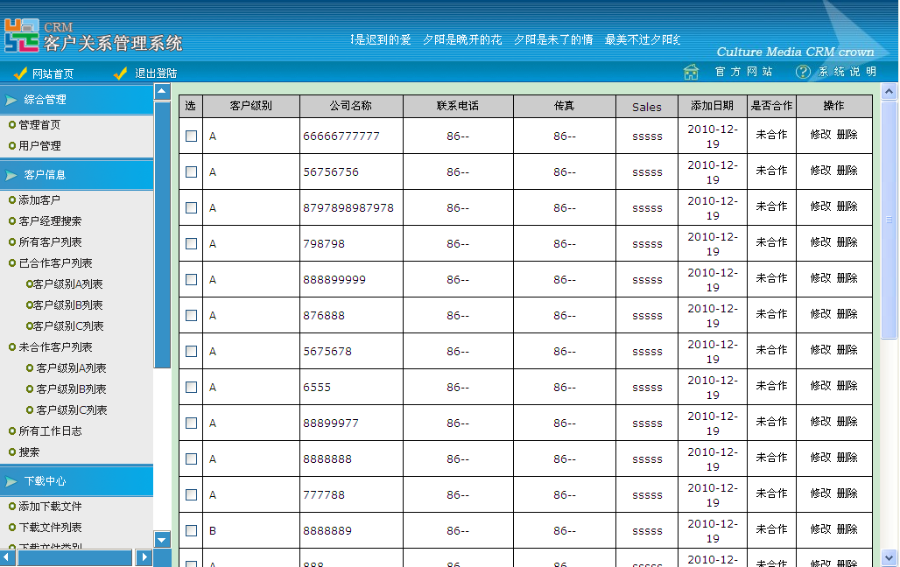Open 添加客户 page
Screen dimensions: 900x567
pyautogui.click(x=40, y=200)
